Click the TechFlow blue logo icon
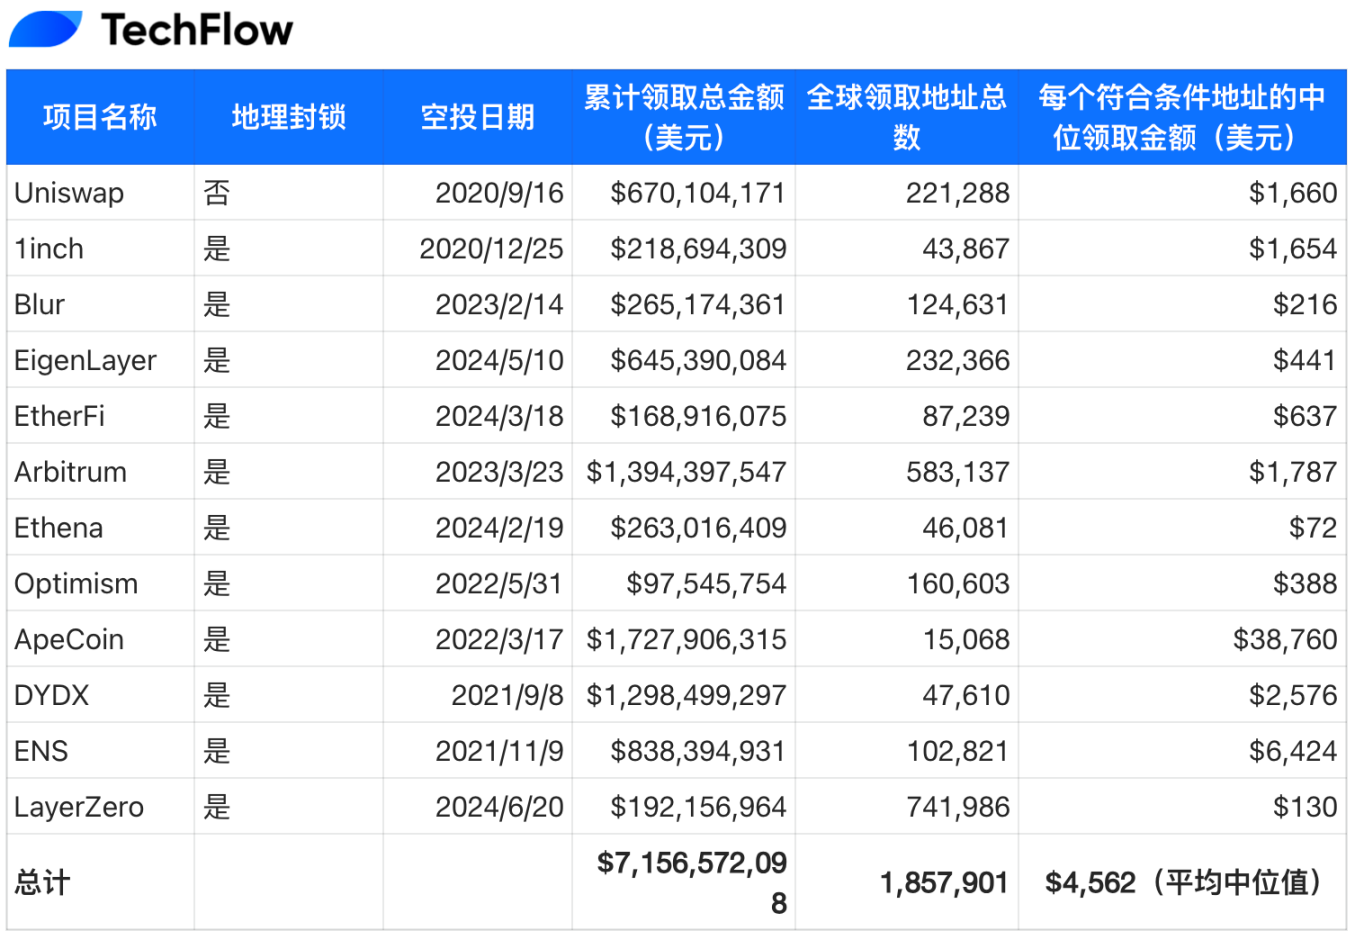This screenshot has width=1364, height=931. (x=45, y=29)
